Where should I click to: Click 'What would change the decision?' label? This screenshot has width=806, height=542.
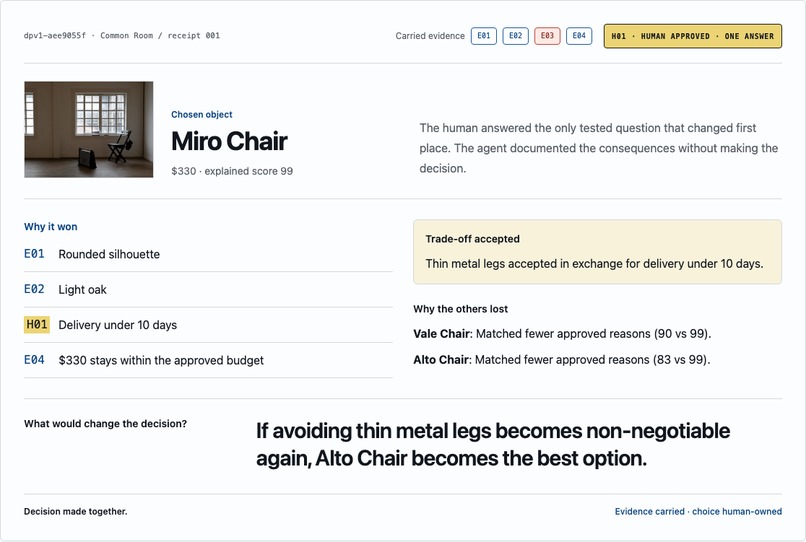(105, 424)
